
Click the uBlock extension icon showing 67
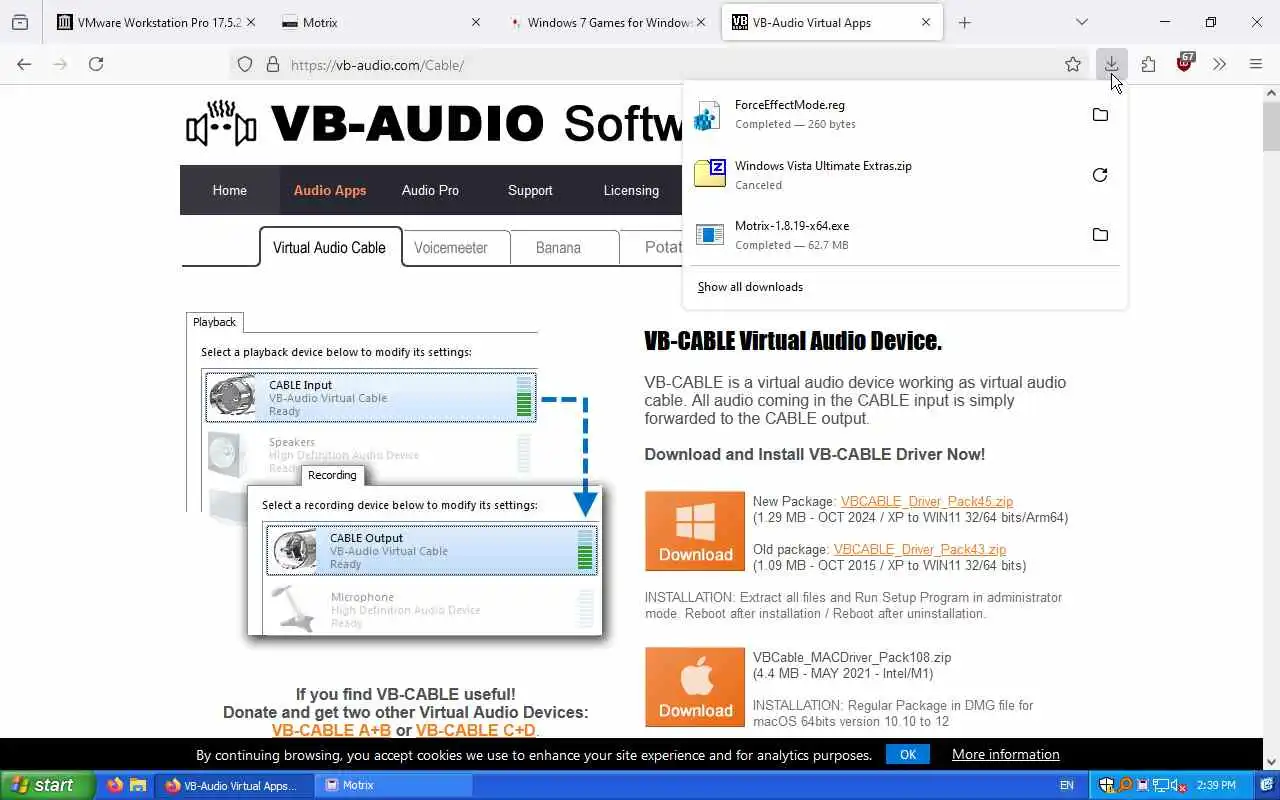point(1185,63)
